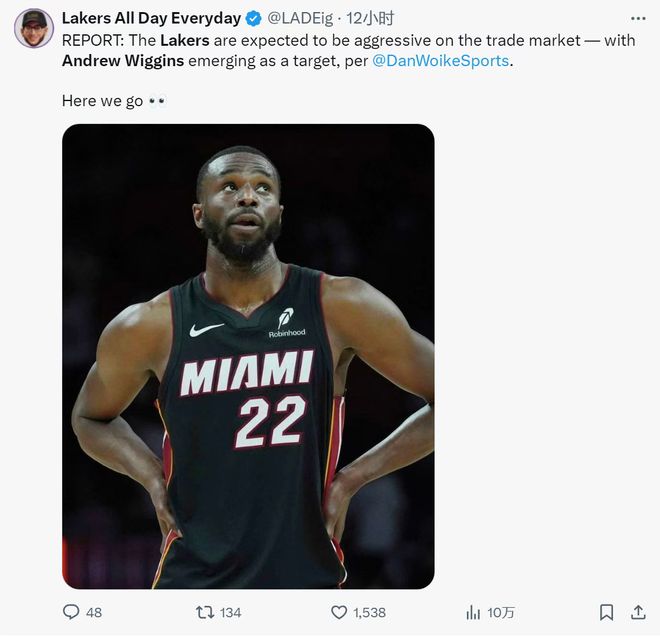Viewport: 660px width, 637px height.
Task: Open the view analytics bar-chart icon
Action: pyautogui.click(x=473, y=612)
